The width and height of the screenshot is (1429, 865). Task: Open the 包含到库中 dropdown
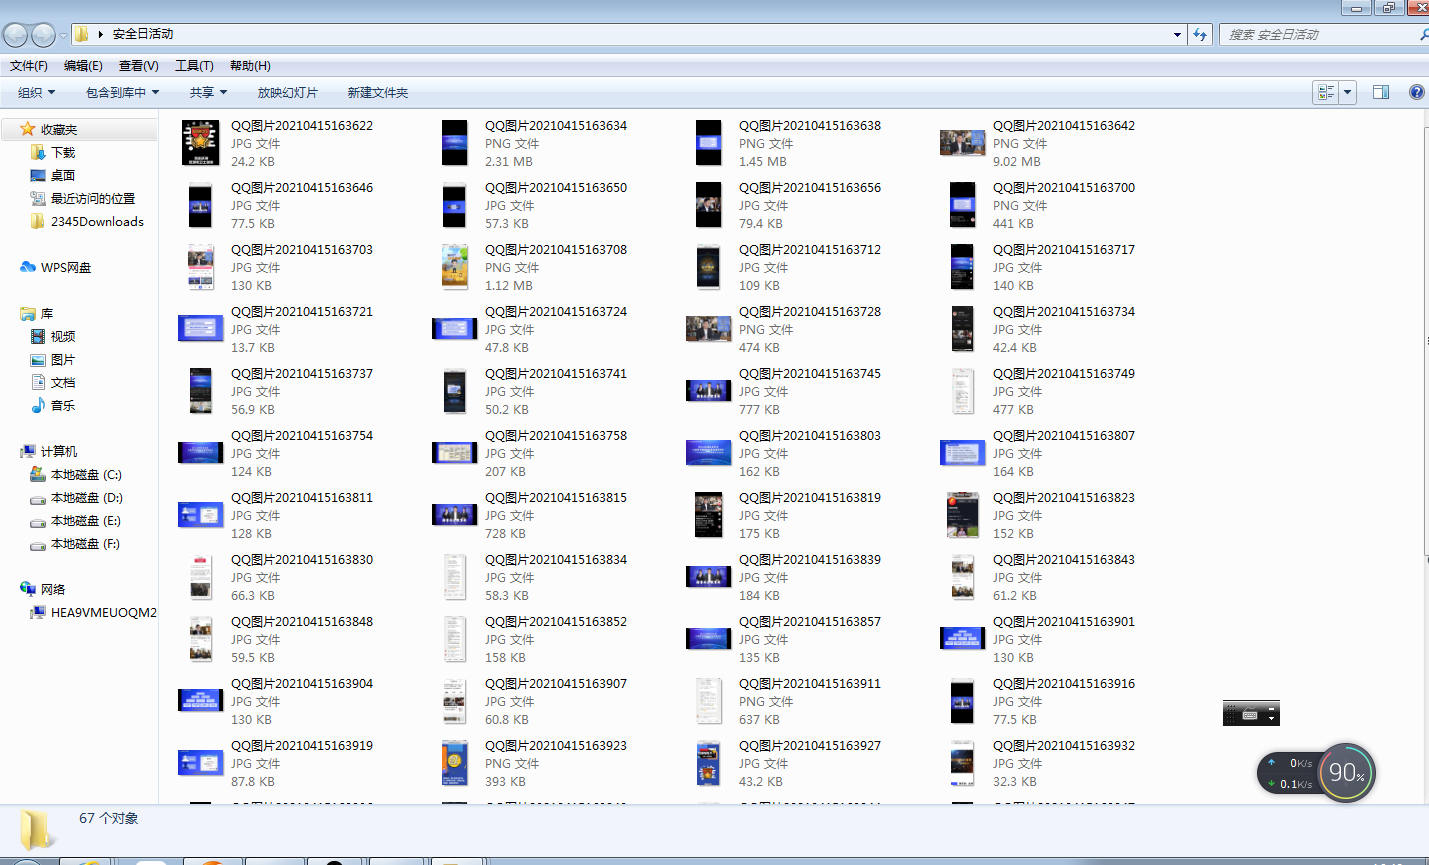(x=122, y=93)
